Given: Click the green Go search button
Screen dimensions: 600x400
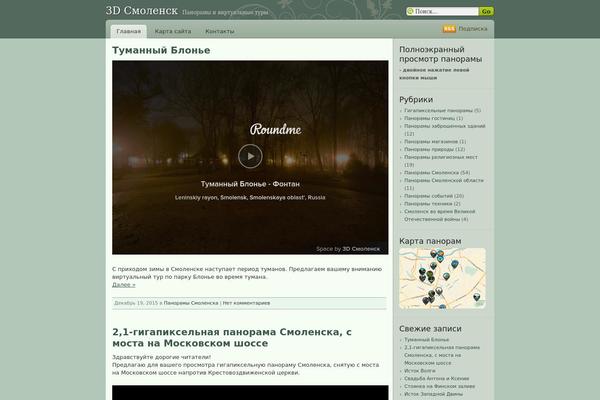Looking at the screenshot, I should (486, 11).
